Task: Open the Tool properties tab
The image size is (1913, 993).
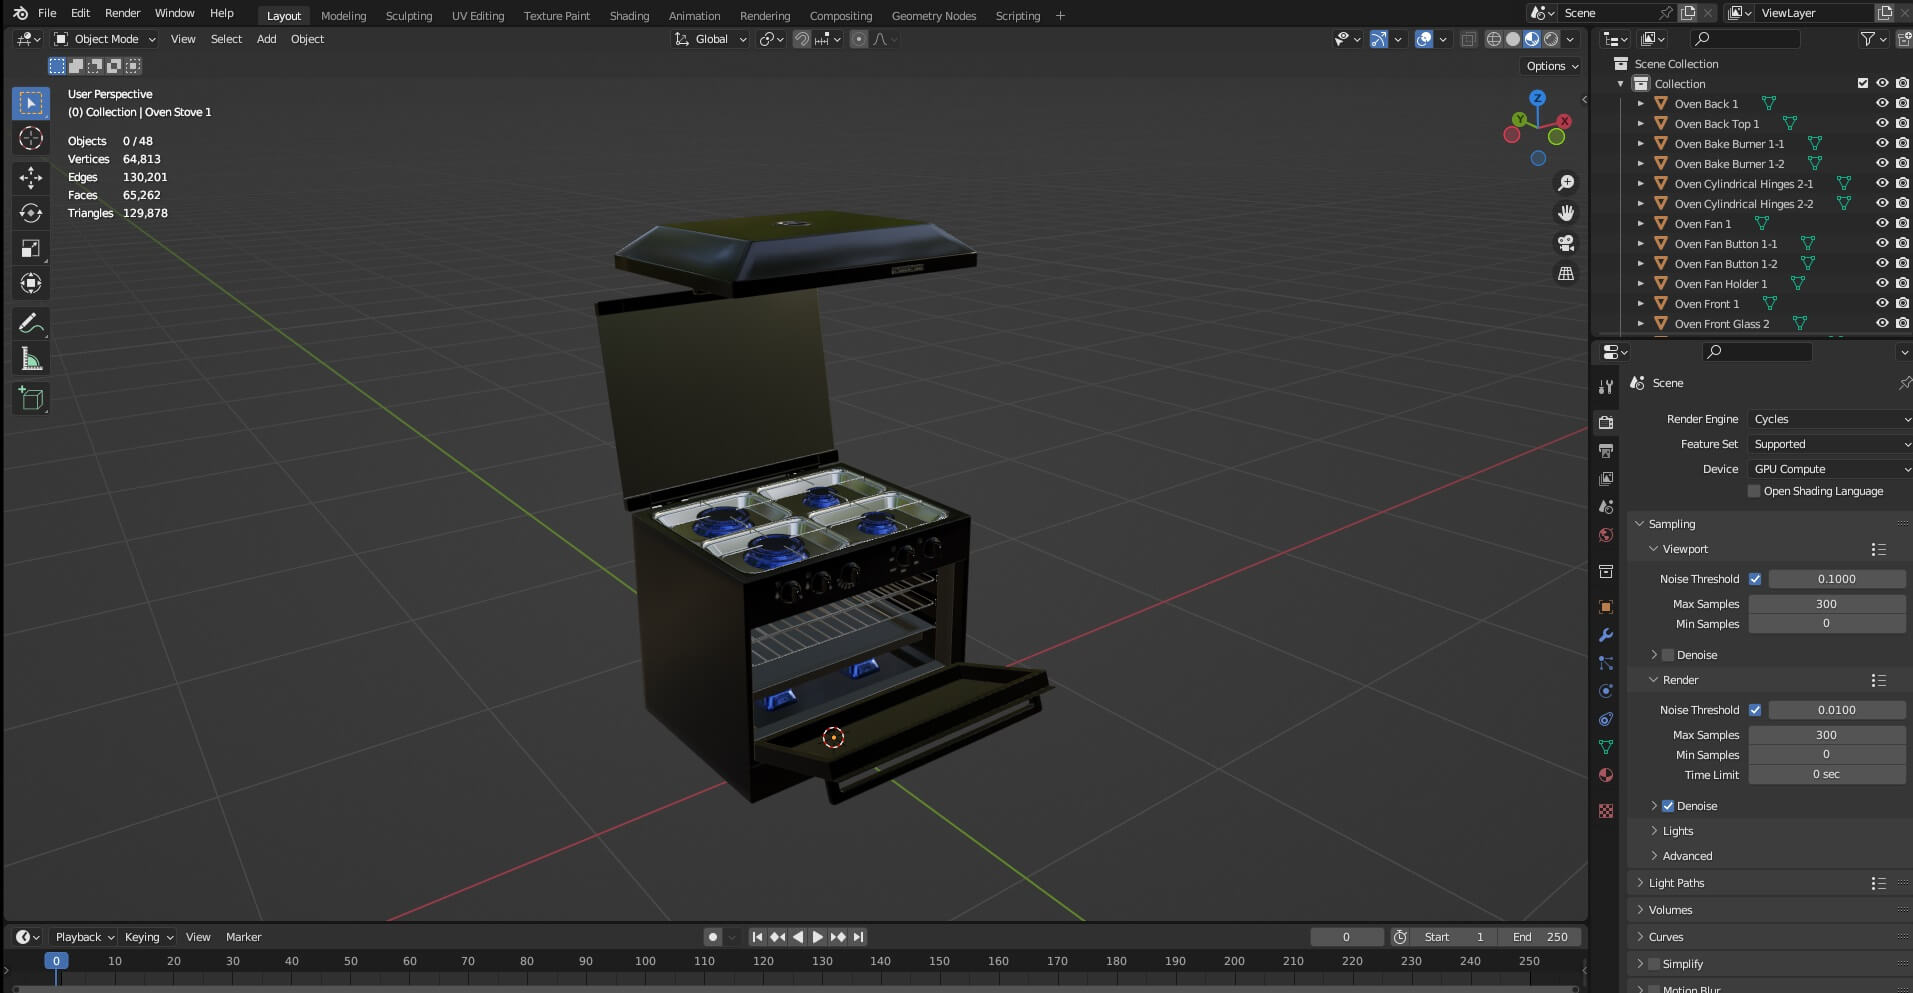Action: click(1606, 386)
